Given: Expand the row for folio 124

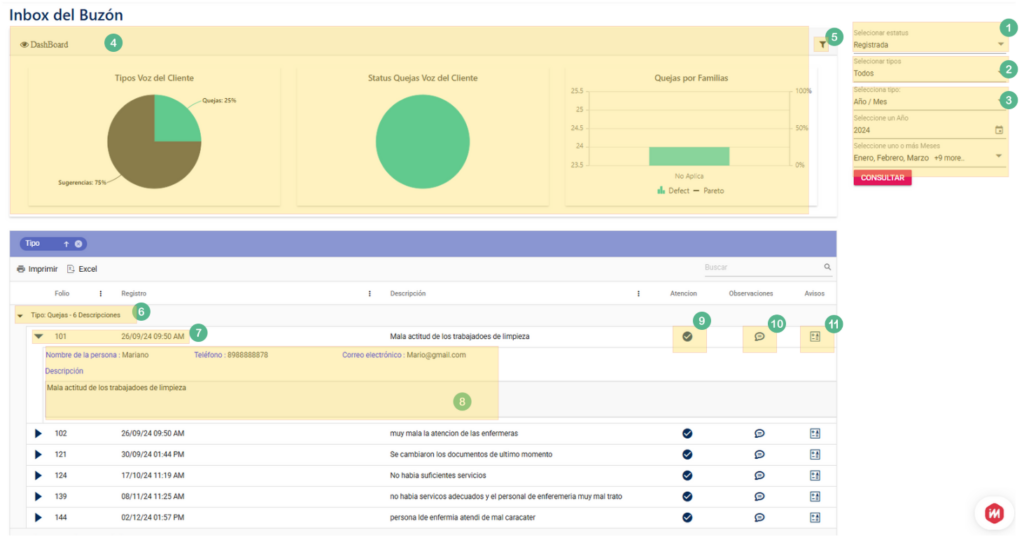Looking at the screenshot, I should coord(38,475).
